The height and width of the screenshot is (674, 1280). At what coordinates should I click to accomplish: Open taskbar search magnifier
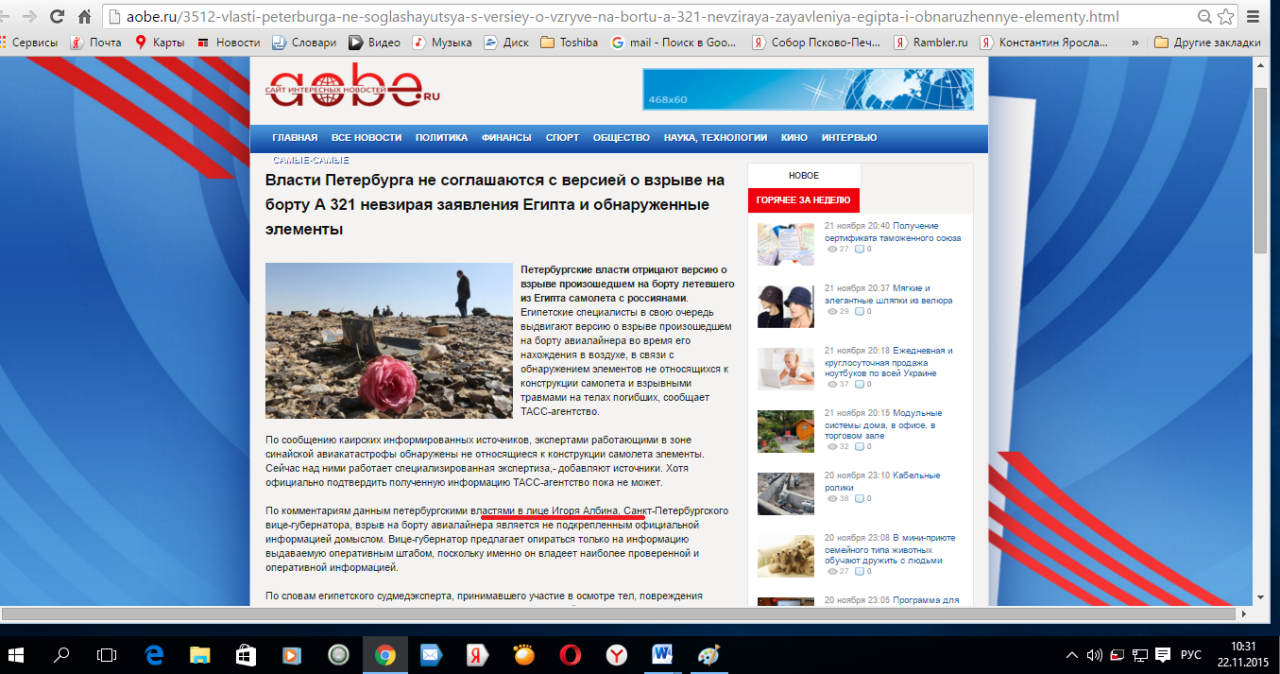[x=62, y=655]
